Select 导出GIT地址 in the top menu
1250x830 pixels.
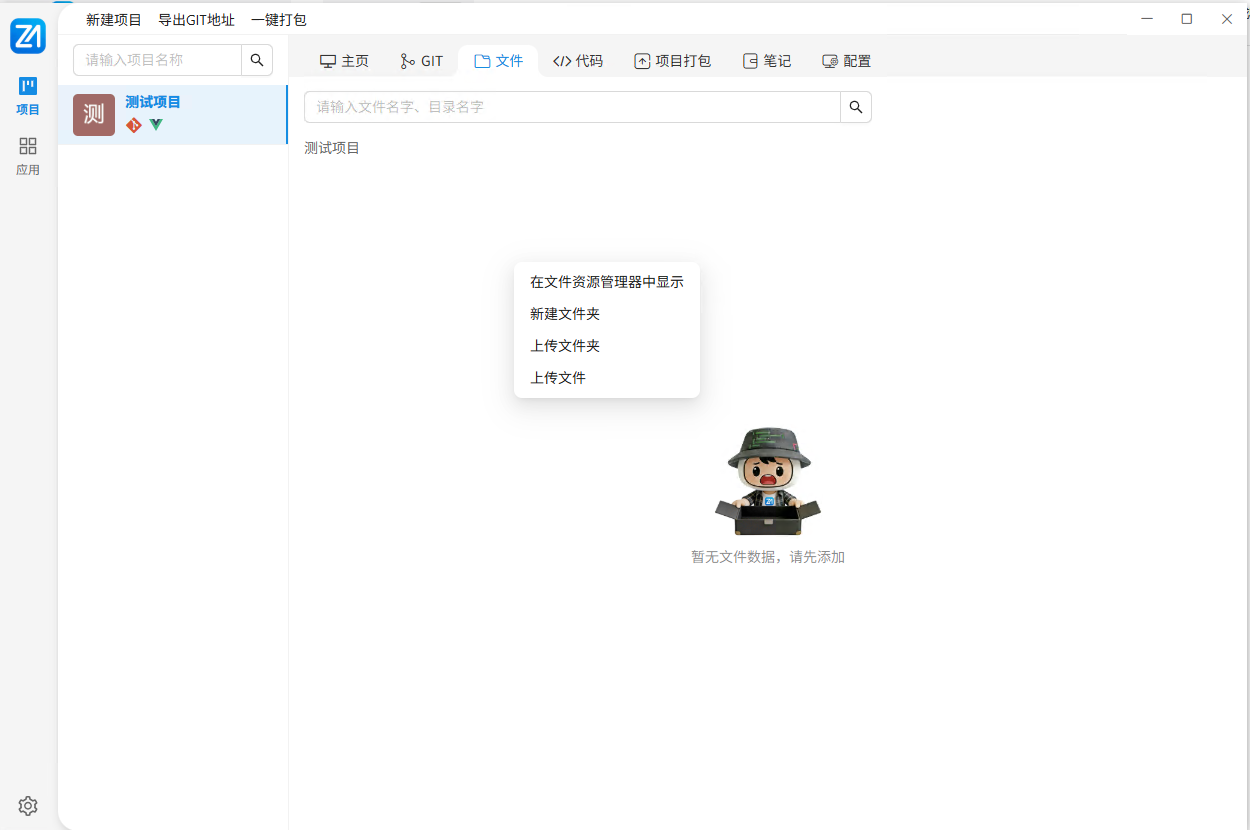pos(196,19)
